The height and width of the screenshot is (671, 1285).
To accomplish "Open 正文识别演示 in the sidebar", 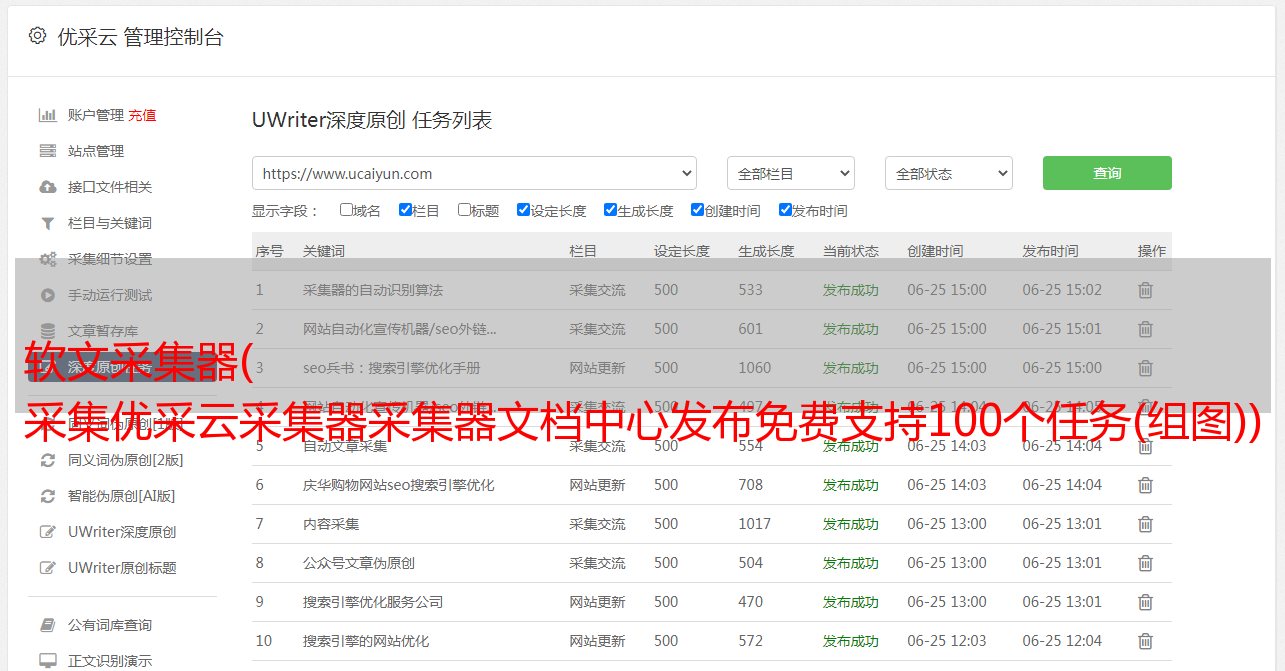I will tap(110, 661).
